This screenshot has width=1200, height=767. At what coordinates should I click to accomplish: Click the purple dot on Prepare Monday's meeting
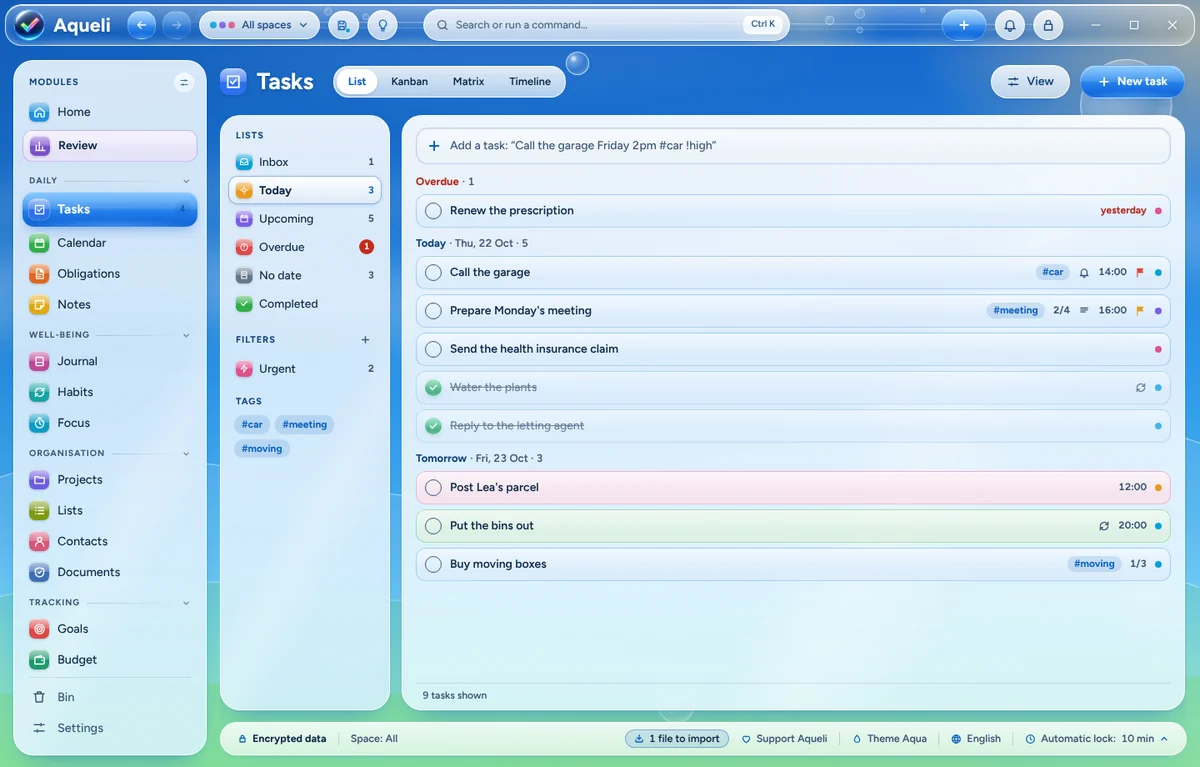pyautogui.click(x=1158, y=311)
